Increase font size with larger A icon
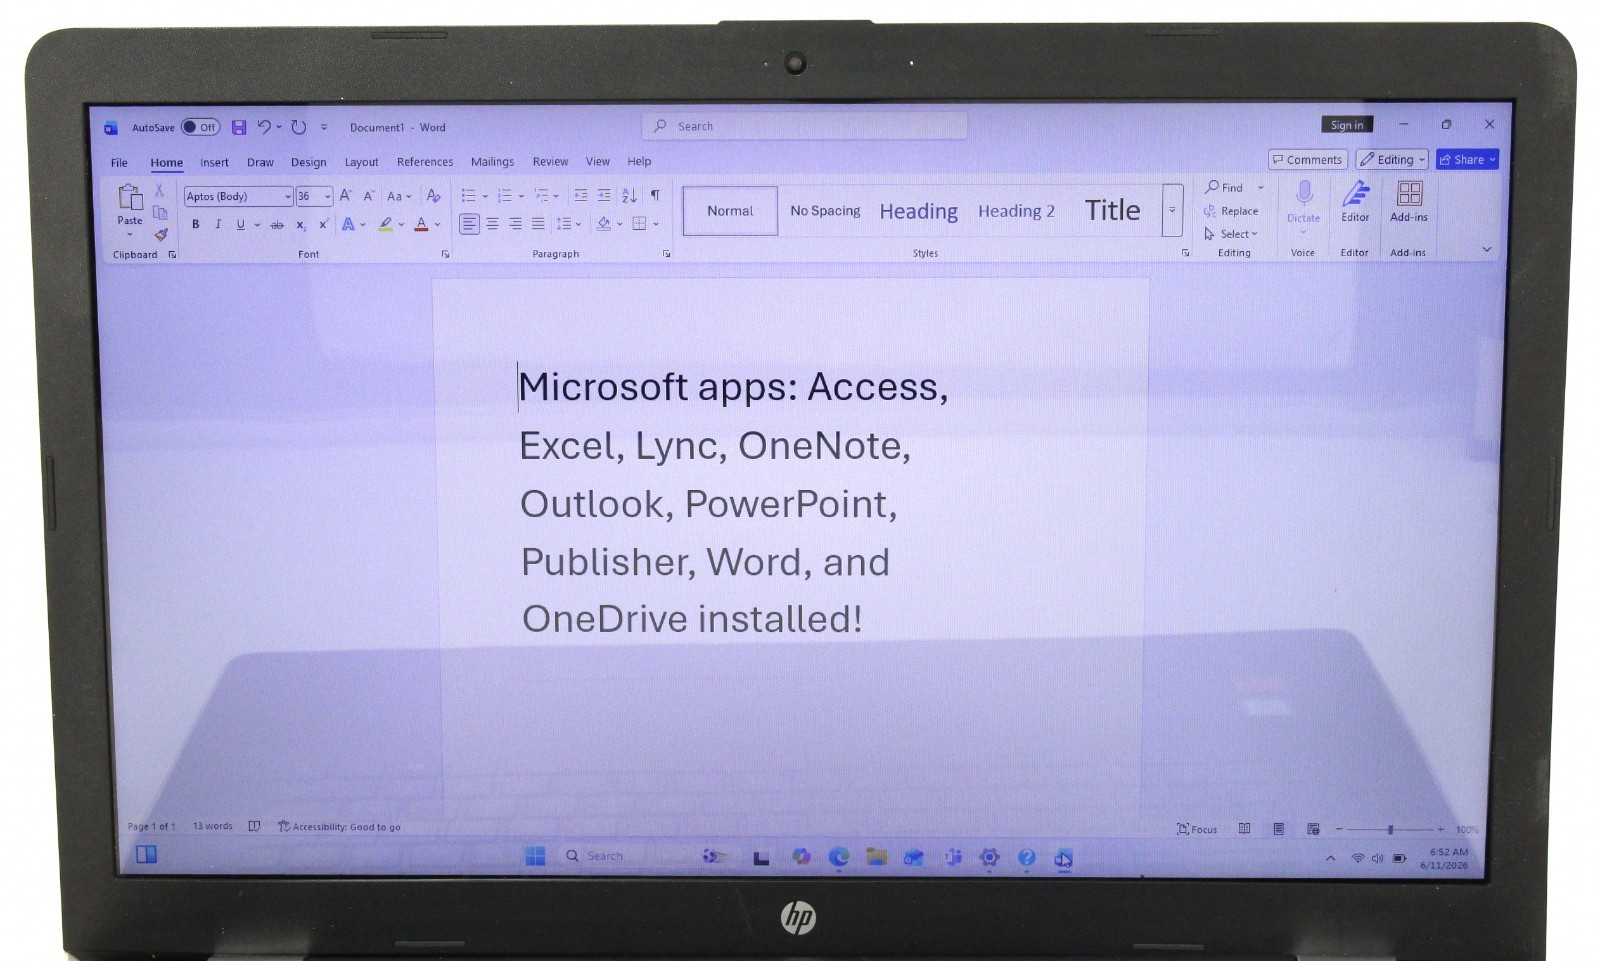Image resolution: width=1600 pixels, height=961 pixels. pyautogui.click(x=346, y=196)
